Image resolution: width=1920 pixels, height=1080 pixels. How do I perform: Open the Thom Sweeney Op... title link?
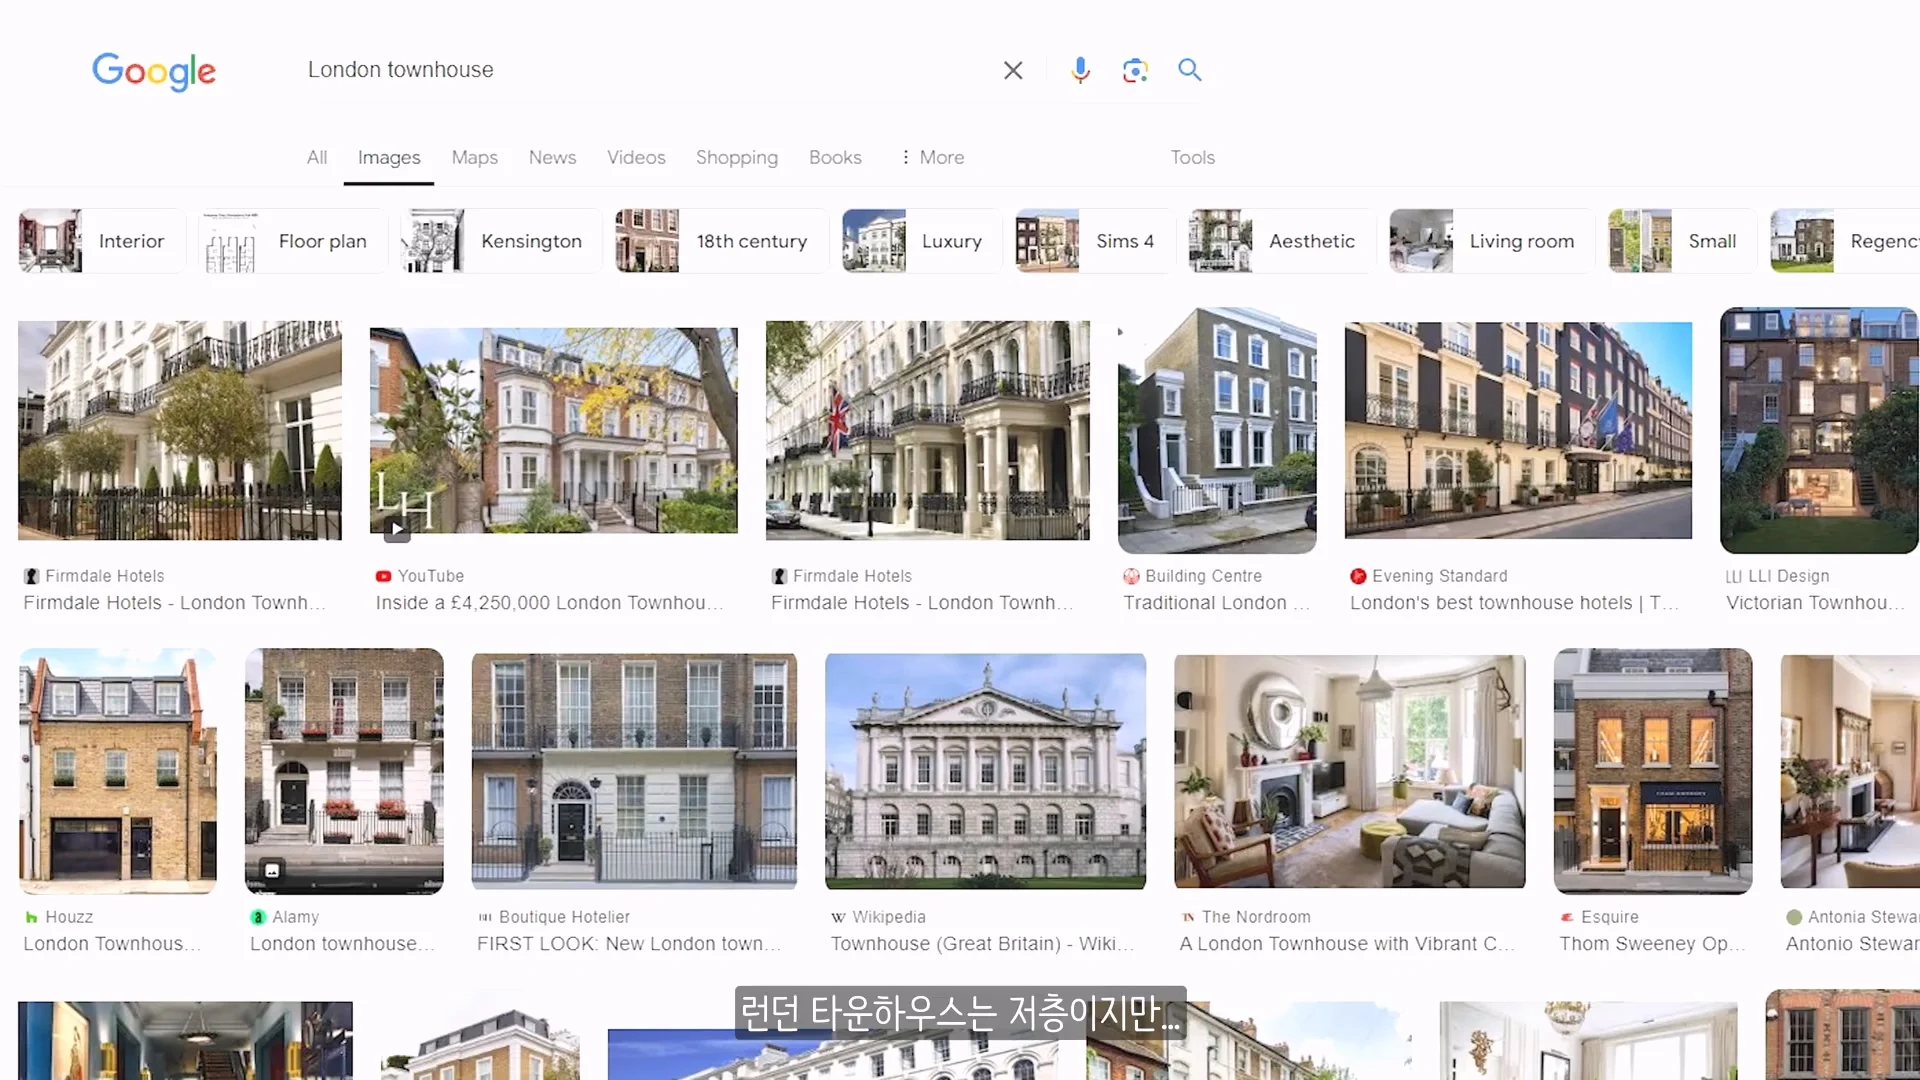(1652, 944)
